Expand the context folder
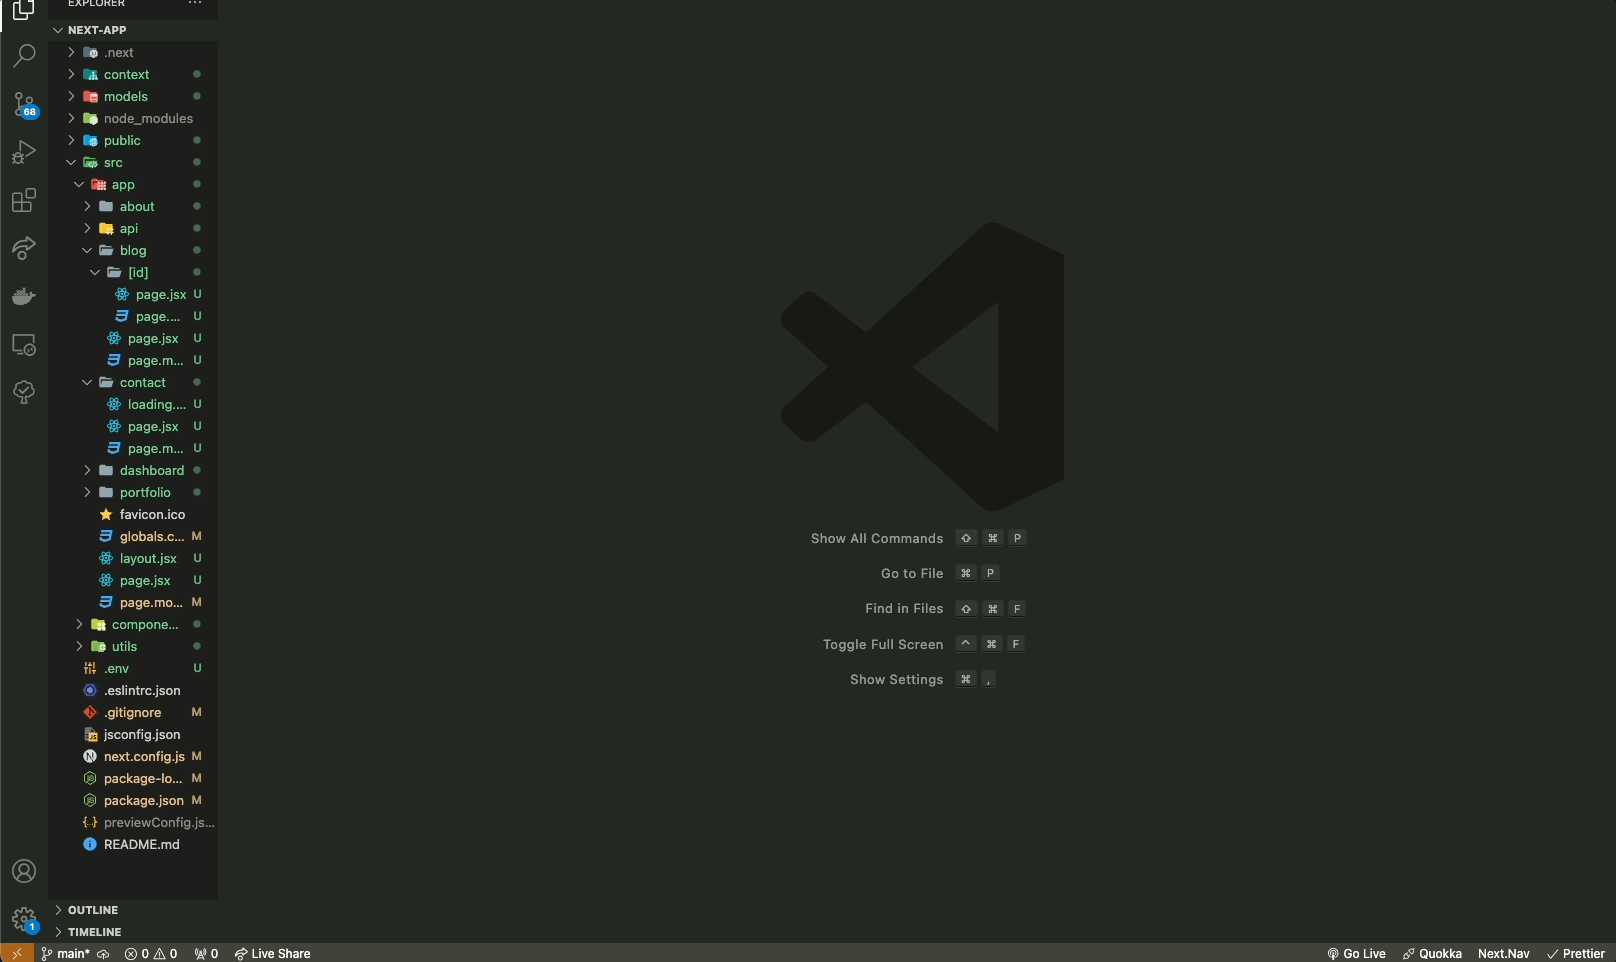 point(133,74)
